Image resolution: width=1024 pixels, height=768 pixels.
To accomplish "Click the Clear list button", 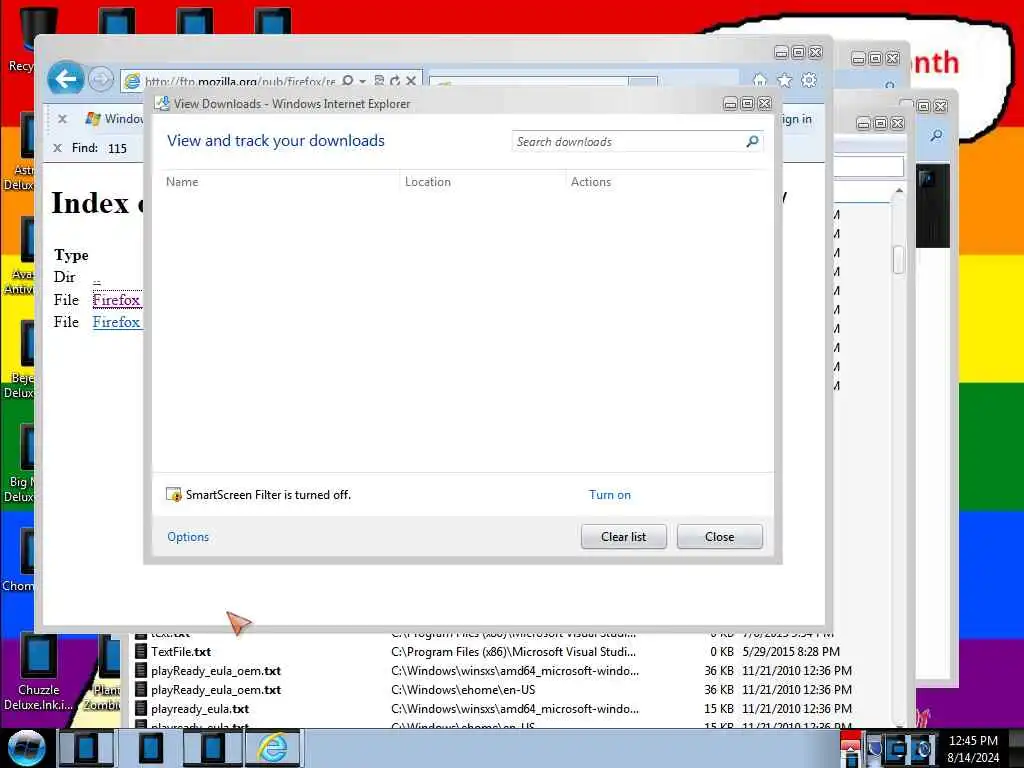I will tap(624, 537).
